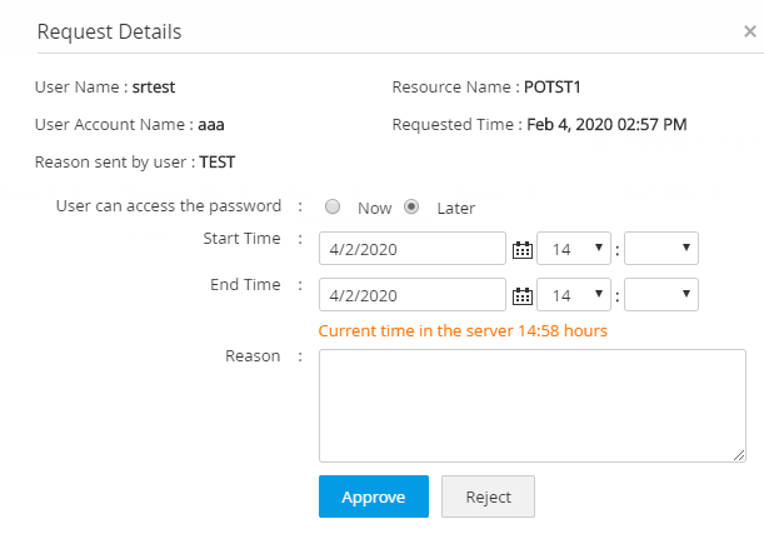The width and height of the screenshot is (764, 539).
Task: Focus the Start Time date field
Action: click(x=412, y=249)
